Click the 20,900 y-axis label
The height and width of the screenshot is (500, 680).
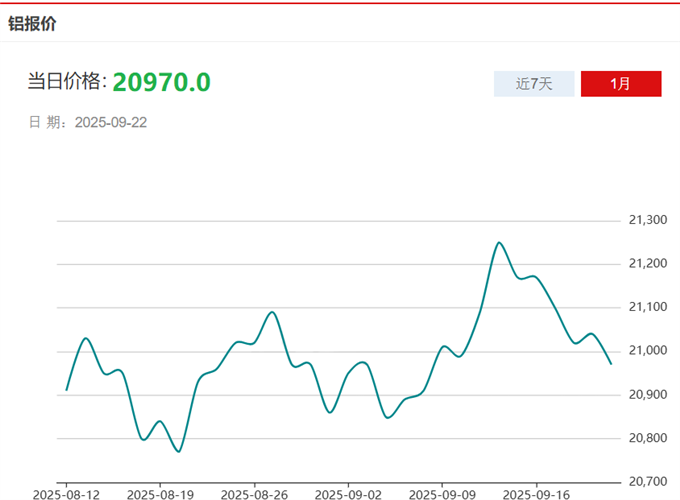tap(646, 394)
